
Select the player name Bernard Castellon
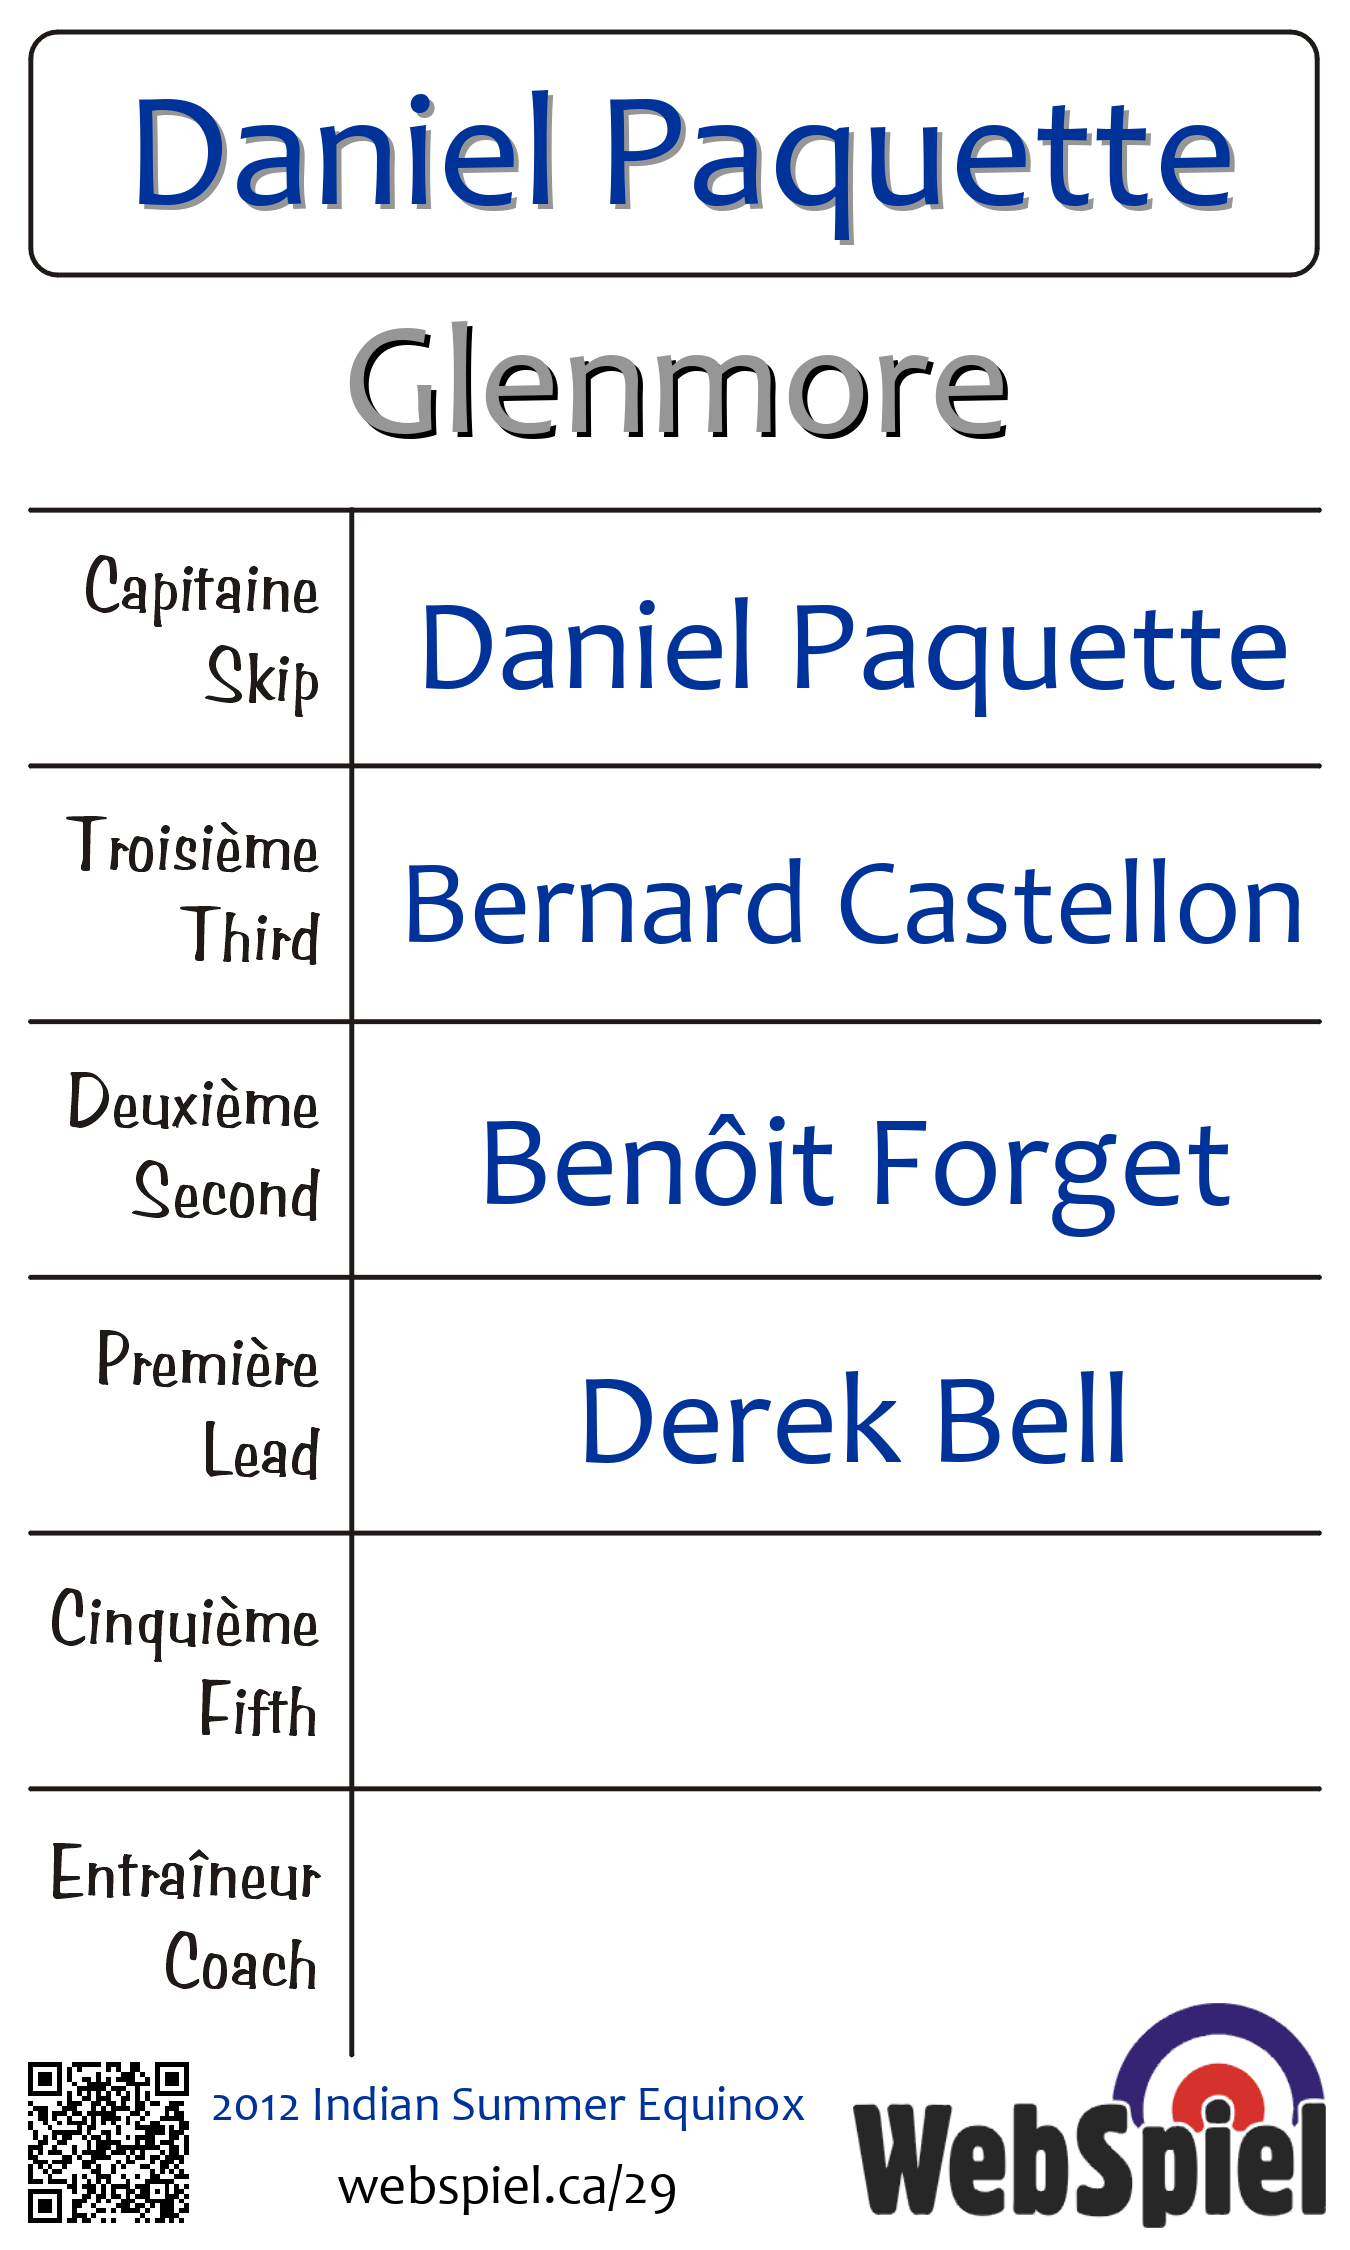pyautogui.click(x=853, y=905)
